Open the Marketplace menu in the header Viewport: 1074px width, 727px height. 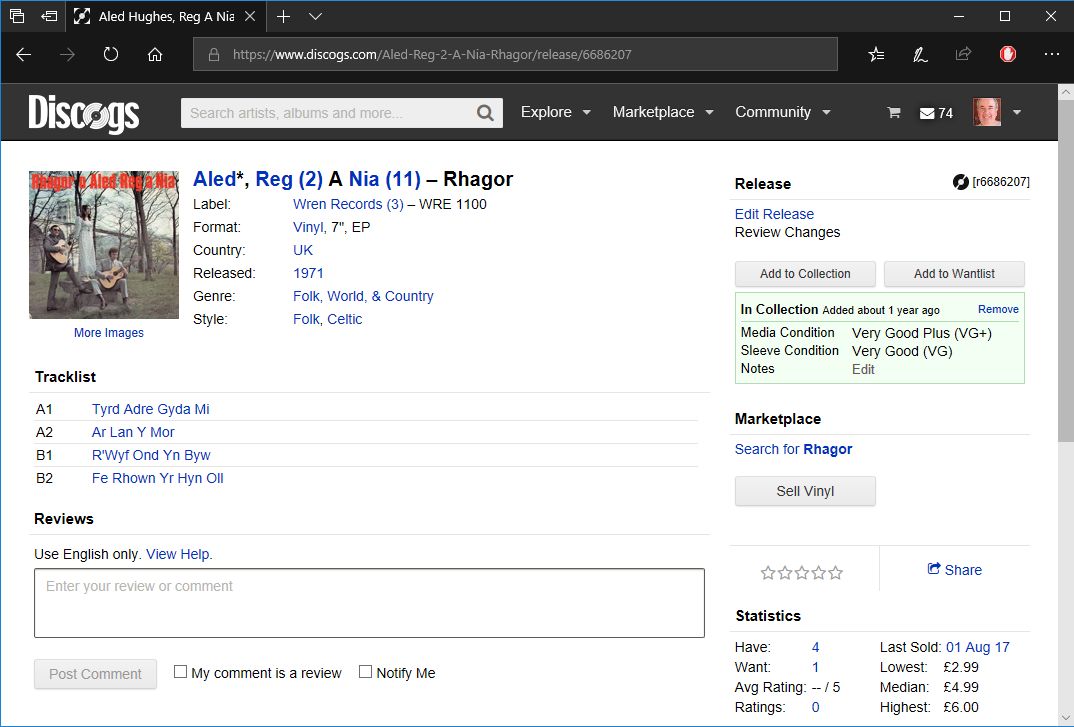click(x=662, y=112)
